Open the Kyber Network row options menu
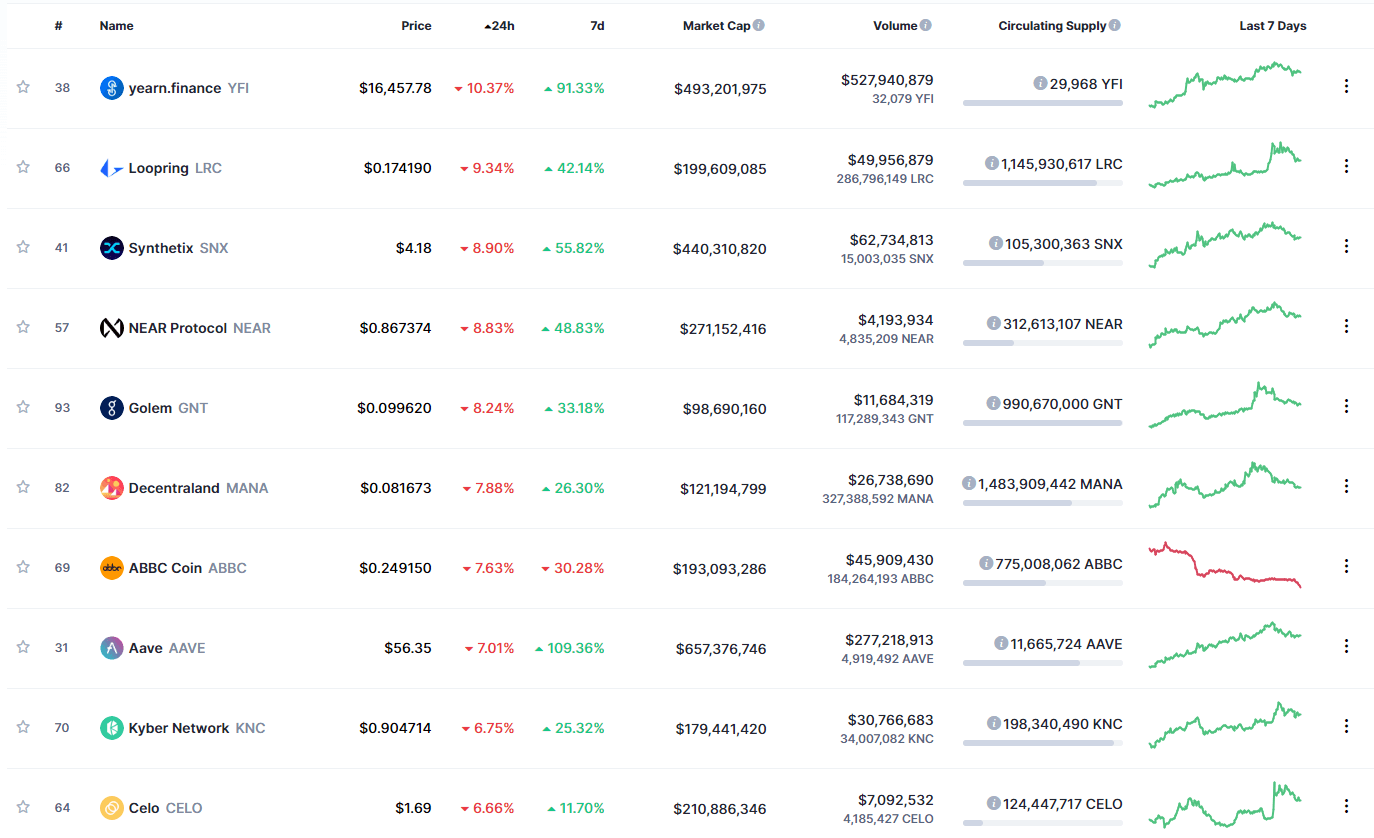 [x=1346, y=726]
